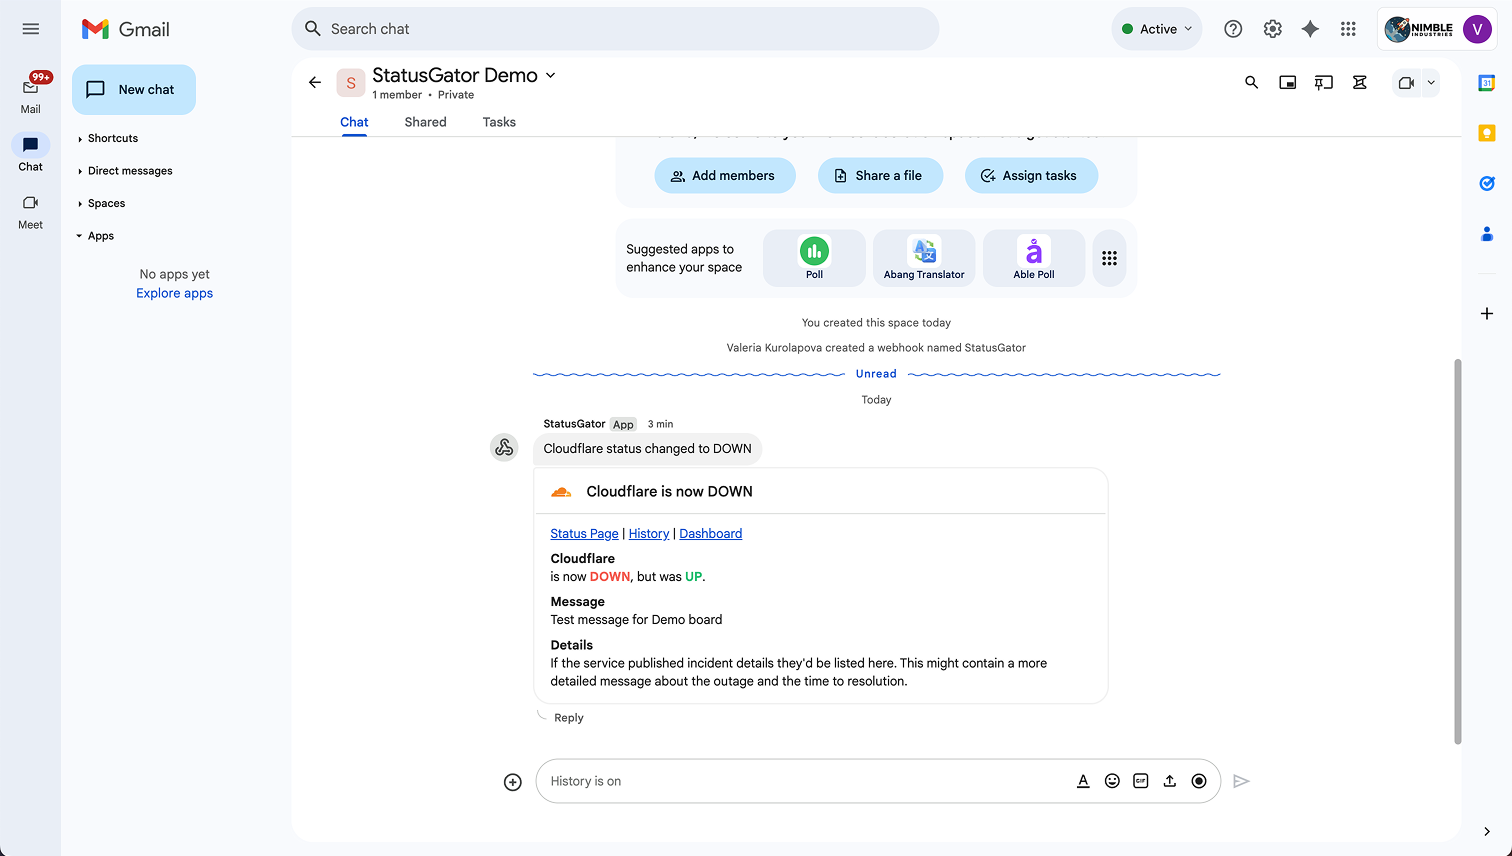Click the StatusGator webhook avatar
This screenshot has width=1512, height=856.
[504, 447]
